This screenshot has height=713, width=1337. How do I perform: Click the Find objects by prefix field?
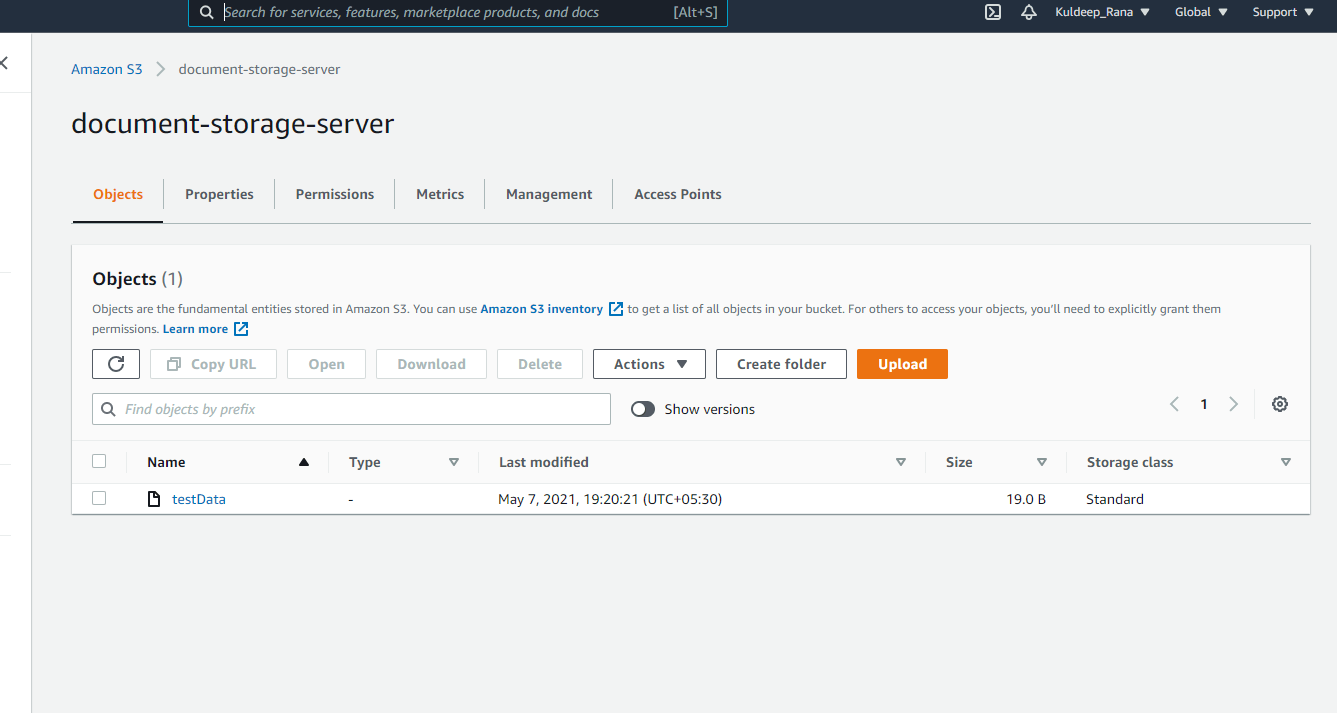351,409
